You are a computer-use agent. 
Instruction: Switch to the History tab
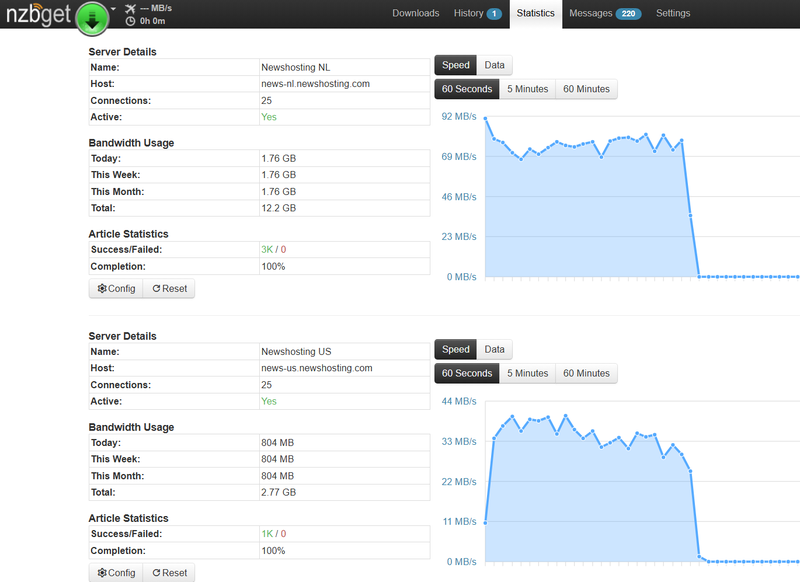coord(468,13)
